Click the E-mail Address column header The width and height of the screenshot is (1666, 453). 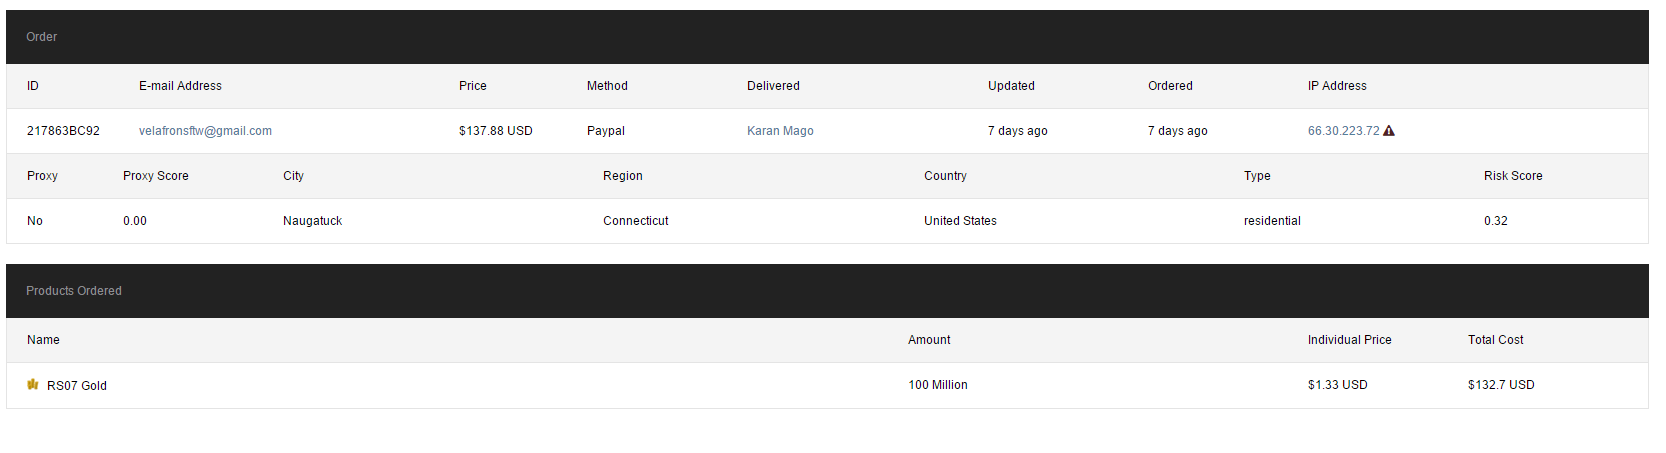coord(180,86)
